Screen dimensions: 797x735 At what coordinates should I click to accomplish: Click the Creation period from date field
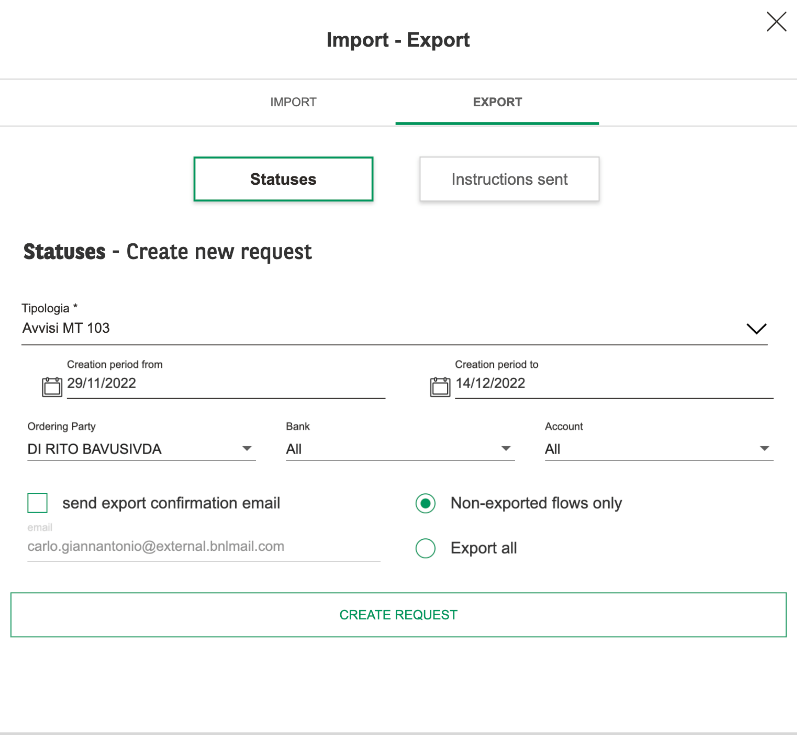[226, 384]
